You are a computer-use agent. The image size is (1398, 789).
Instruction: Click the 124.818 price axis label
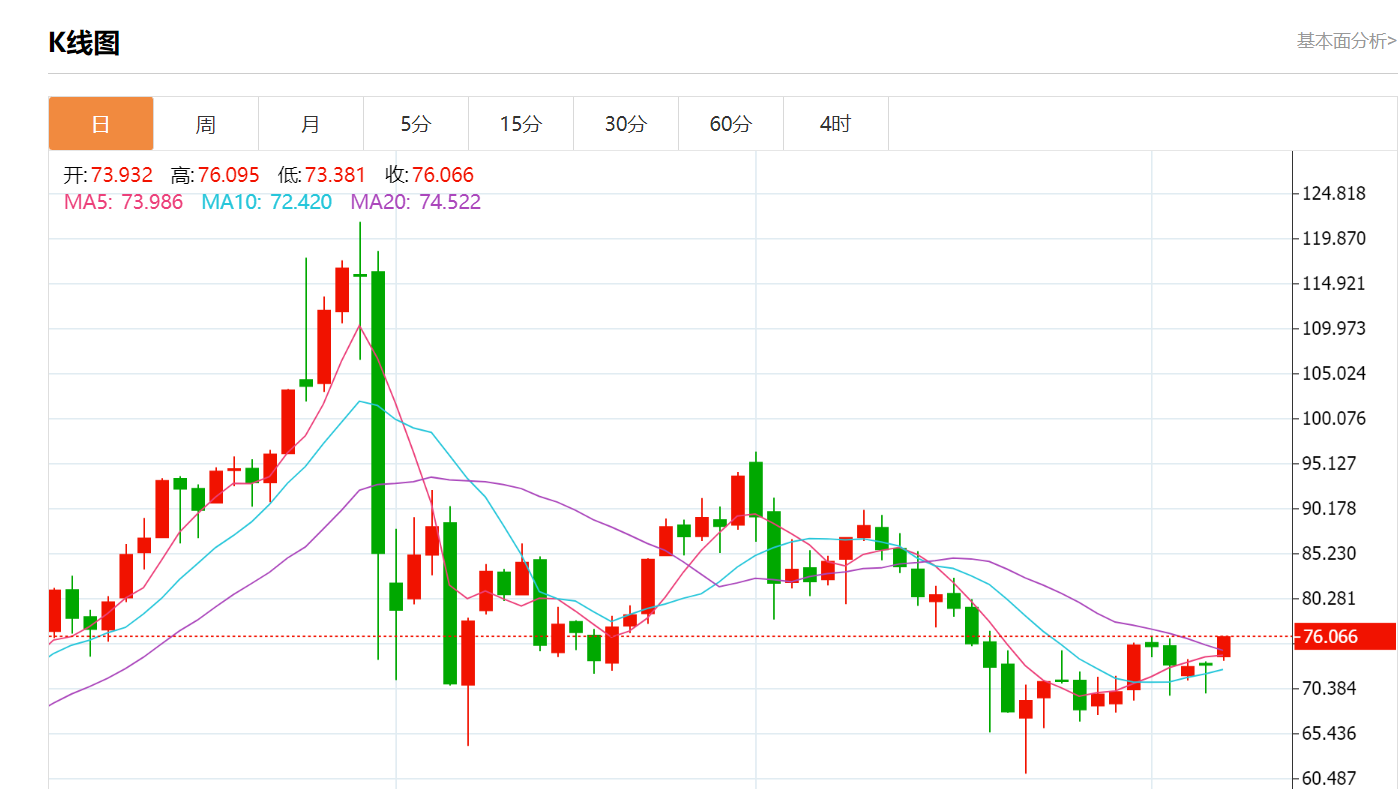click(x=1333, y=193)
